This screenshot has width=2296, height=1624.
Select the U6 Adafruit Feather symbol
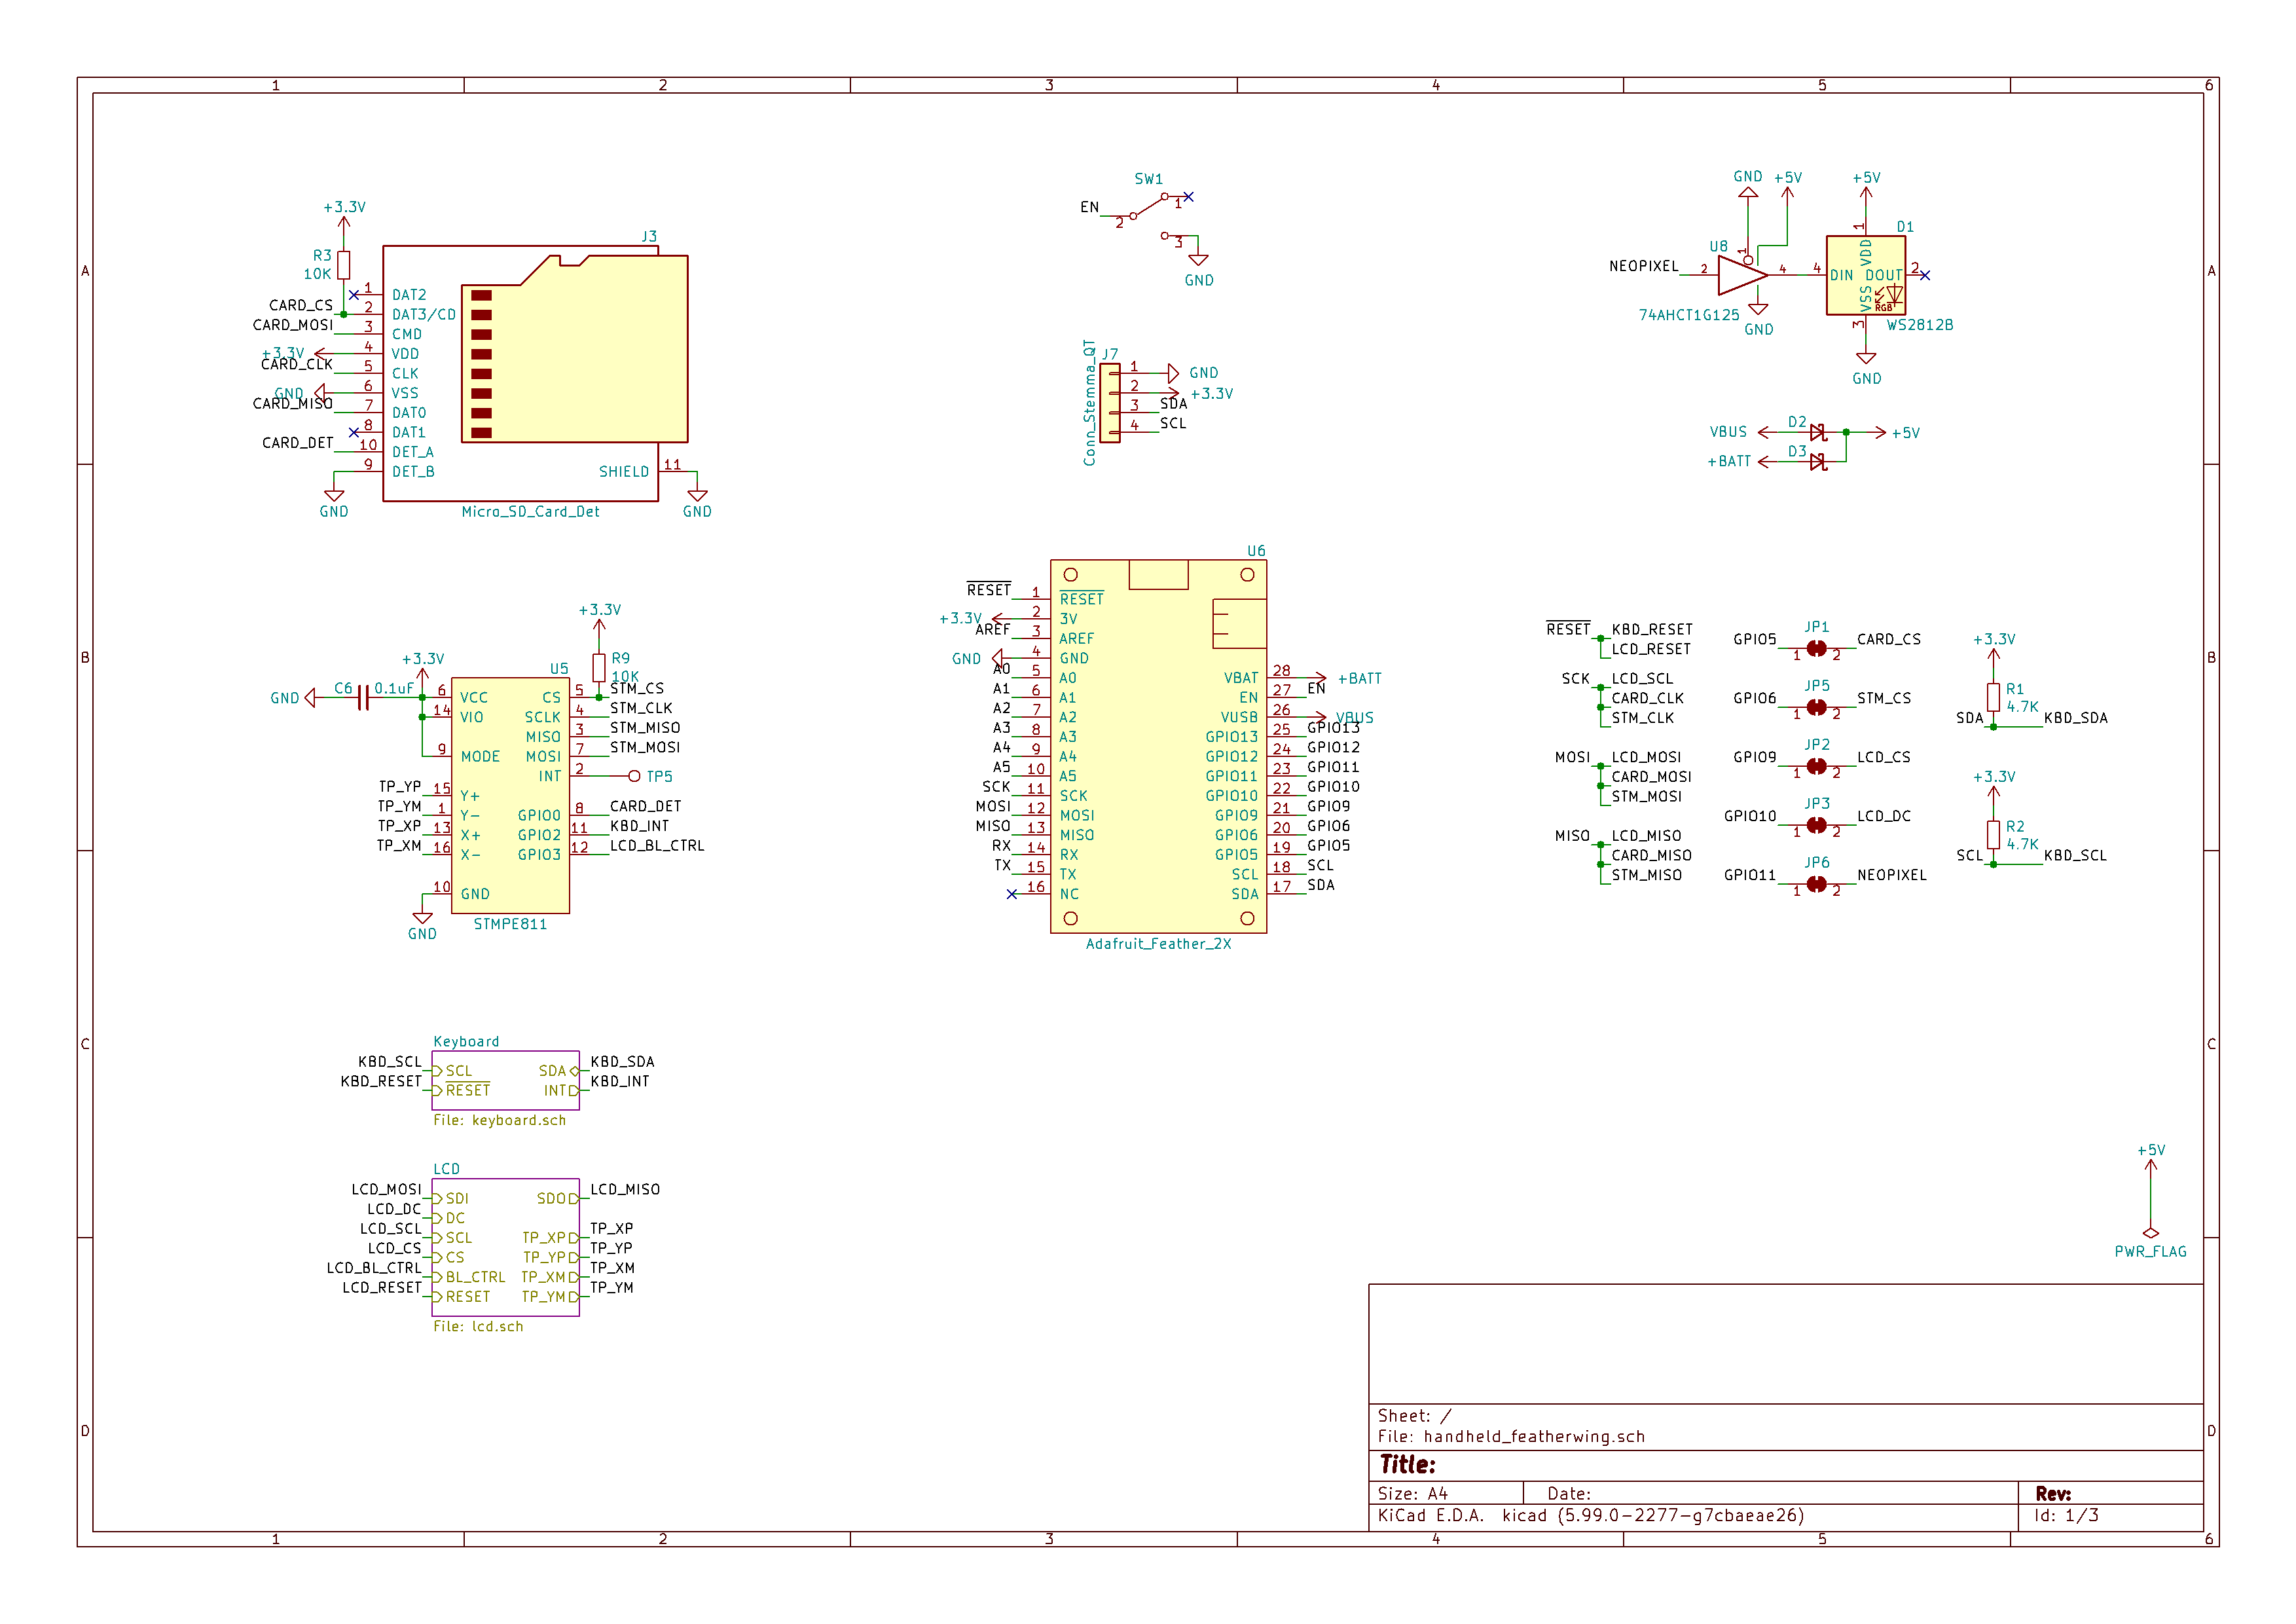pos(1158,747)
